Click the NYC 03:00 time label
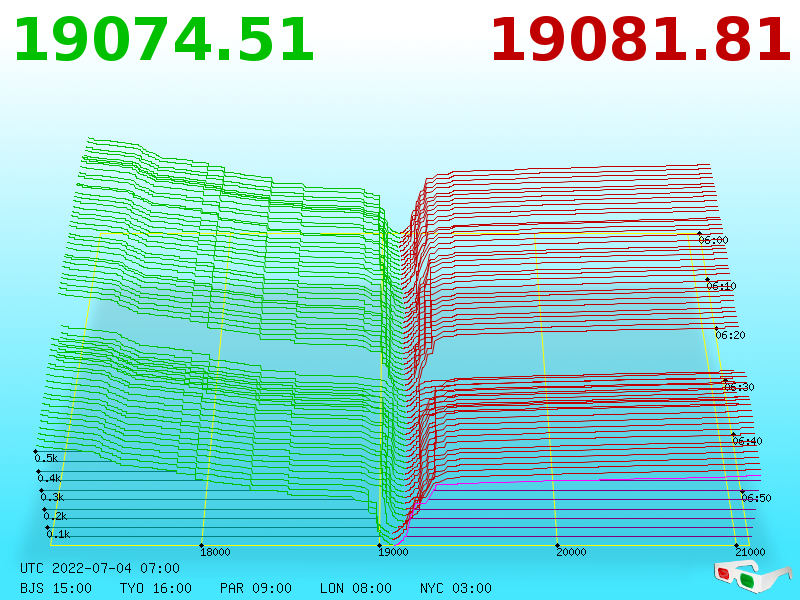800x600 pixels. pos(456,588)
